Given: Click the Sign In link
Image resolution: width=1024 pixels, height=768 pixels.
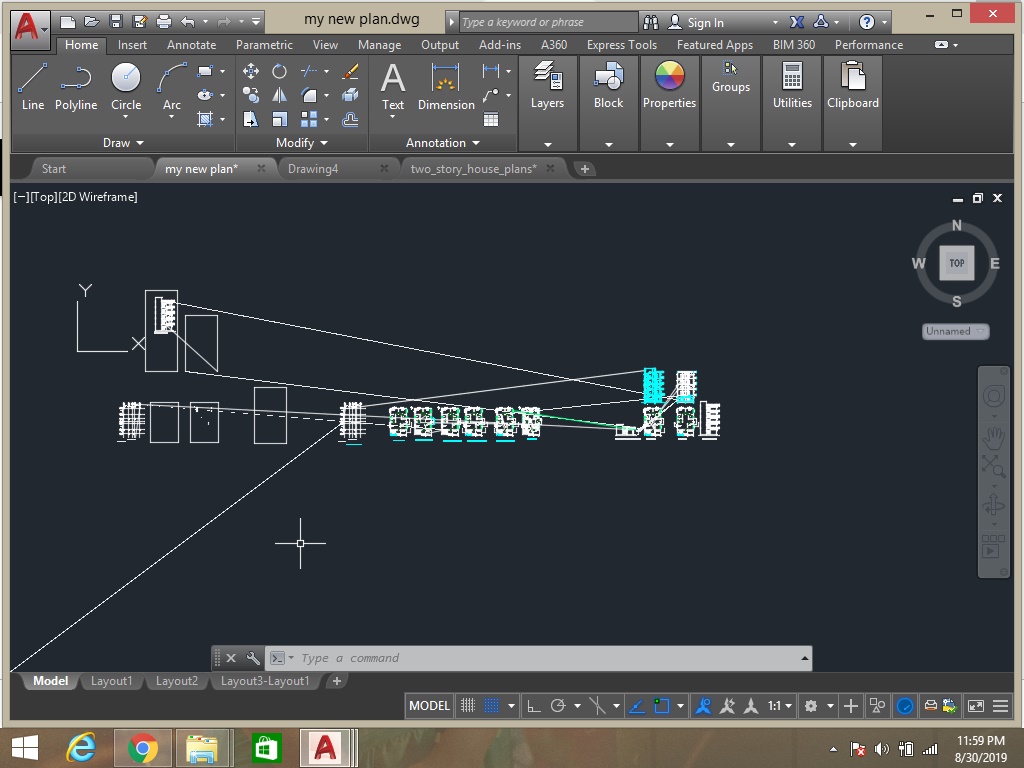Looking at the screenshot, I should click(704, 21).
